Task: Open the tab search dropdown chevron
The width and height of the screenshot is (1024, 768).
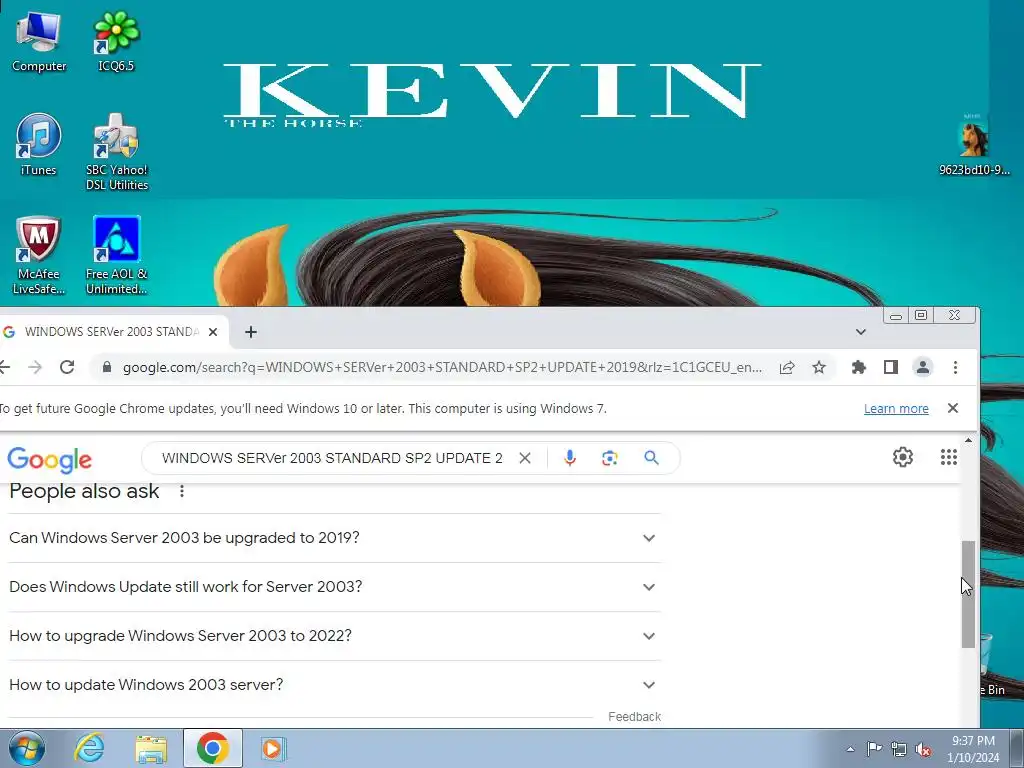Action: tap(861, 332)
